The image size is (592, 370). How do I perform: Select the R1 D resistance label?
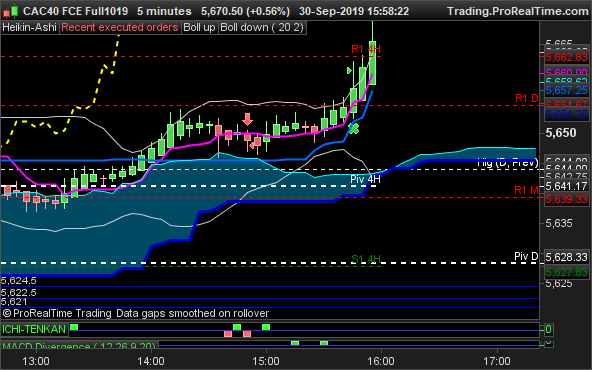tap(527, 98)
